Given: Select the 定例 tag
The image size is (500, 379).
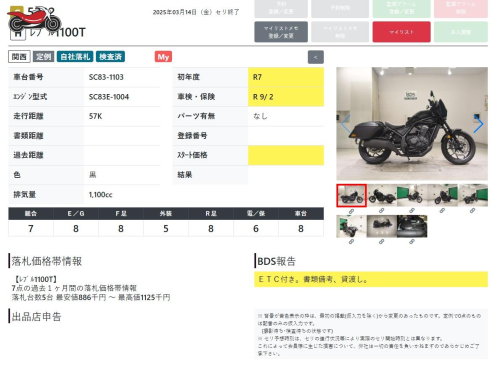Looking at the screenshot, I should (44, 57).
